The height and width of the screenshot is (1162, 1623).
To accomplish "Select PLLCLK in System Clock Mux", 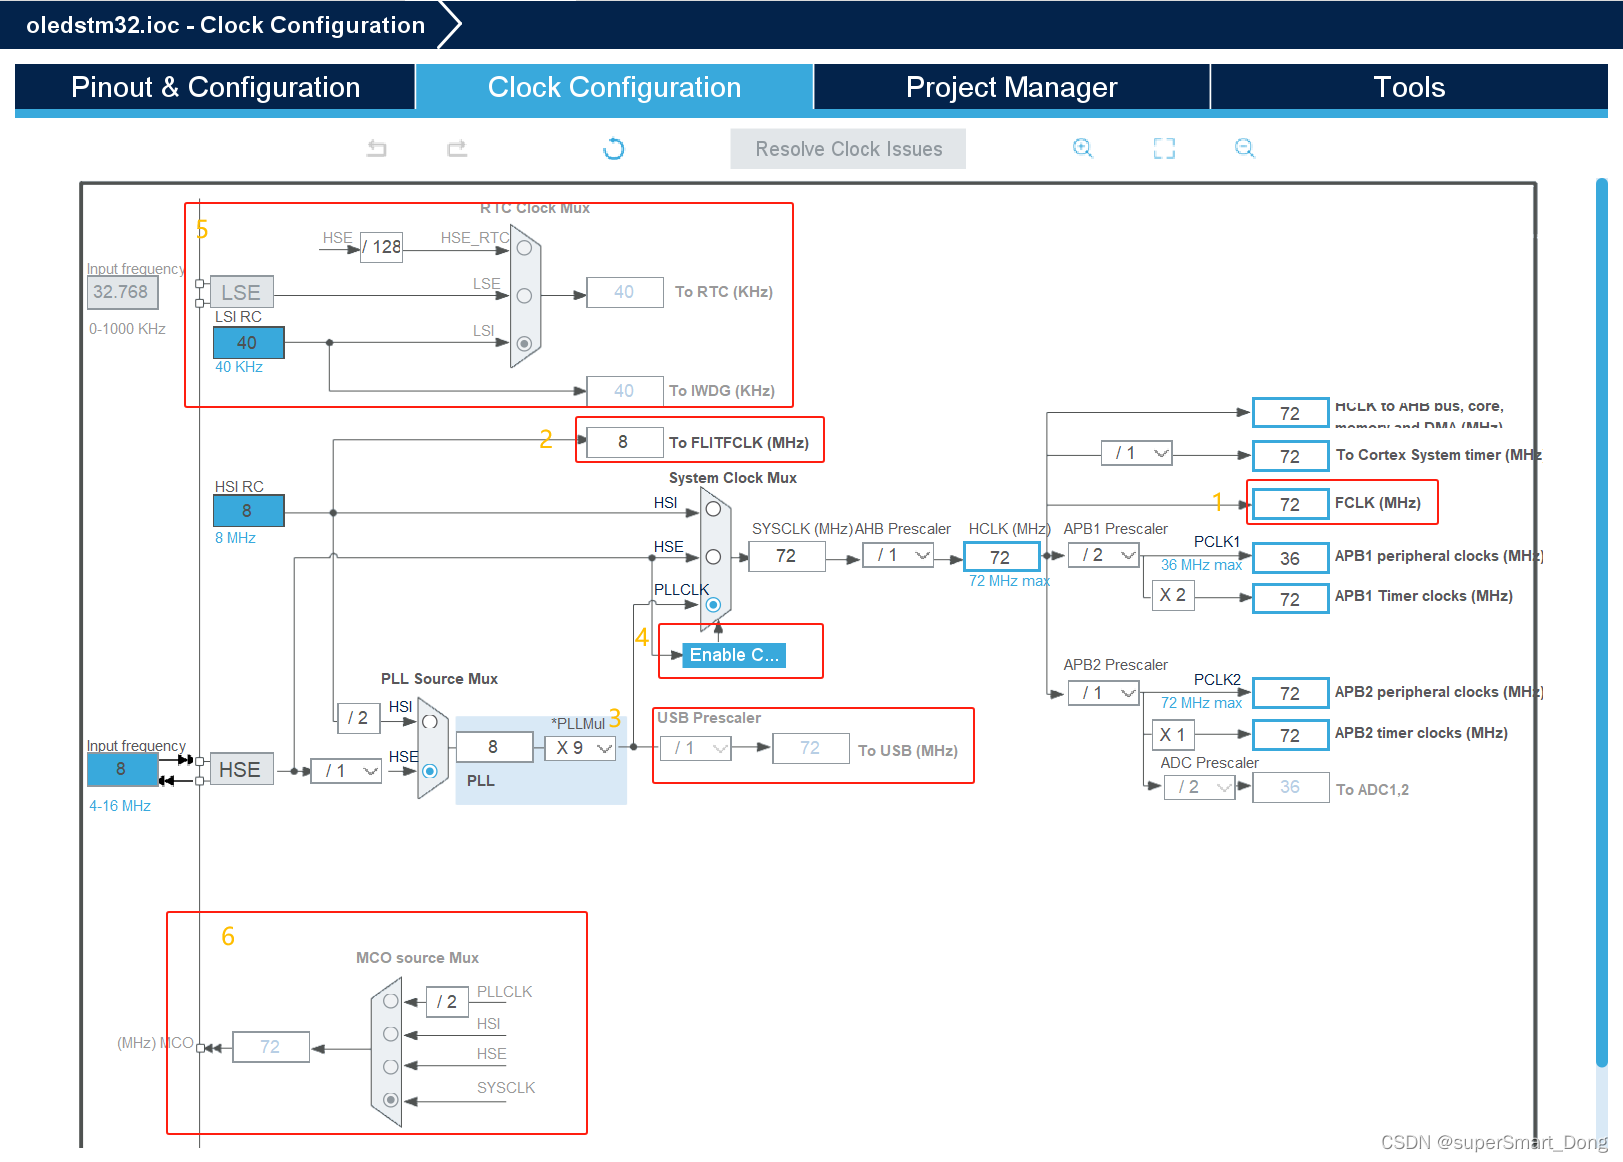I will [713, 604].
